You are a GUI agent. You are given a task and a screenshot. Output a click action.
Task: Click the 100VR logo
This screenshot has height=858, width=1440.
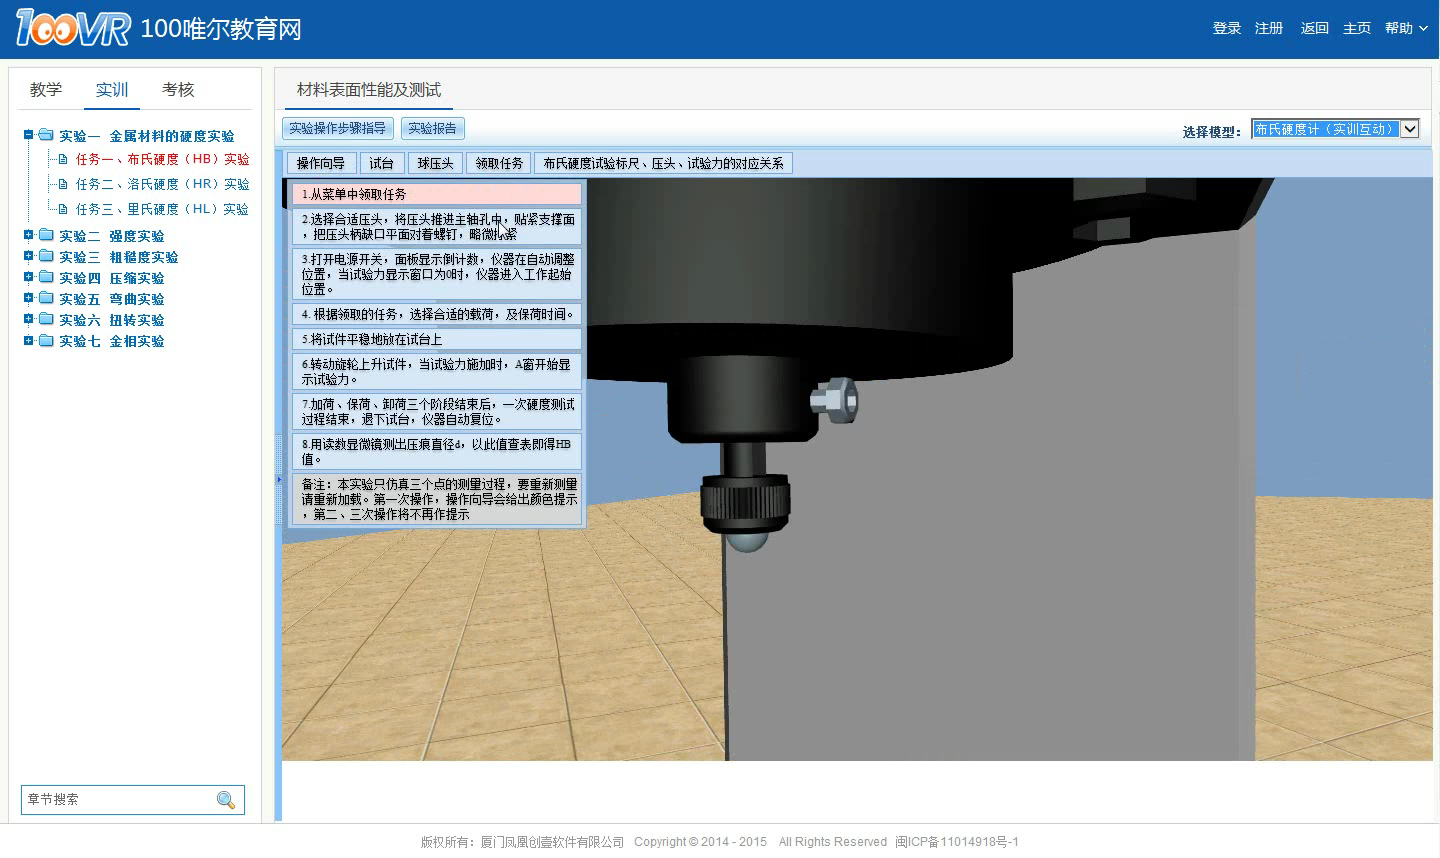point(72,28)
